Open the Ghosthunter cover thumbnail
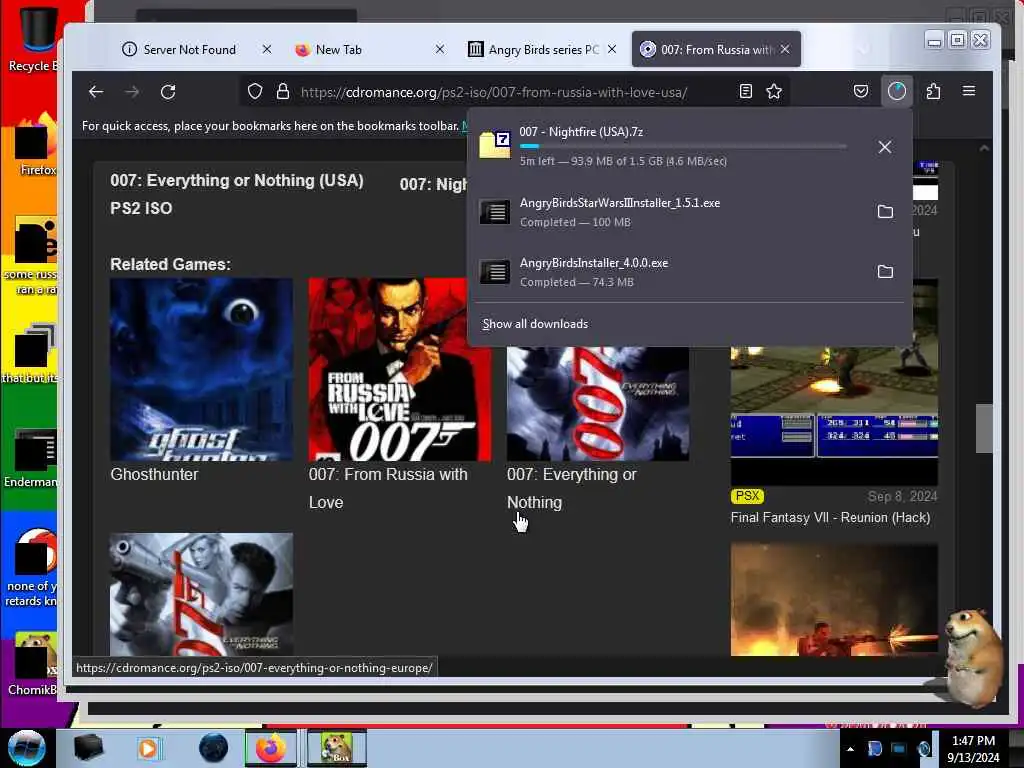Viewport: 1024px width, 768px height. (x=201, y=370)
